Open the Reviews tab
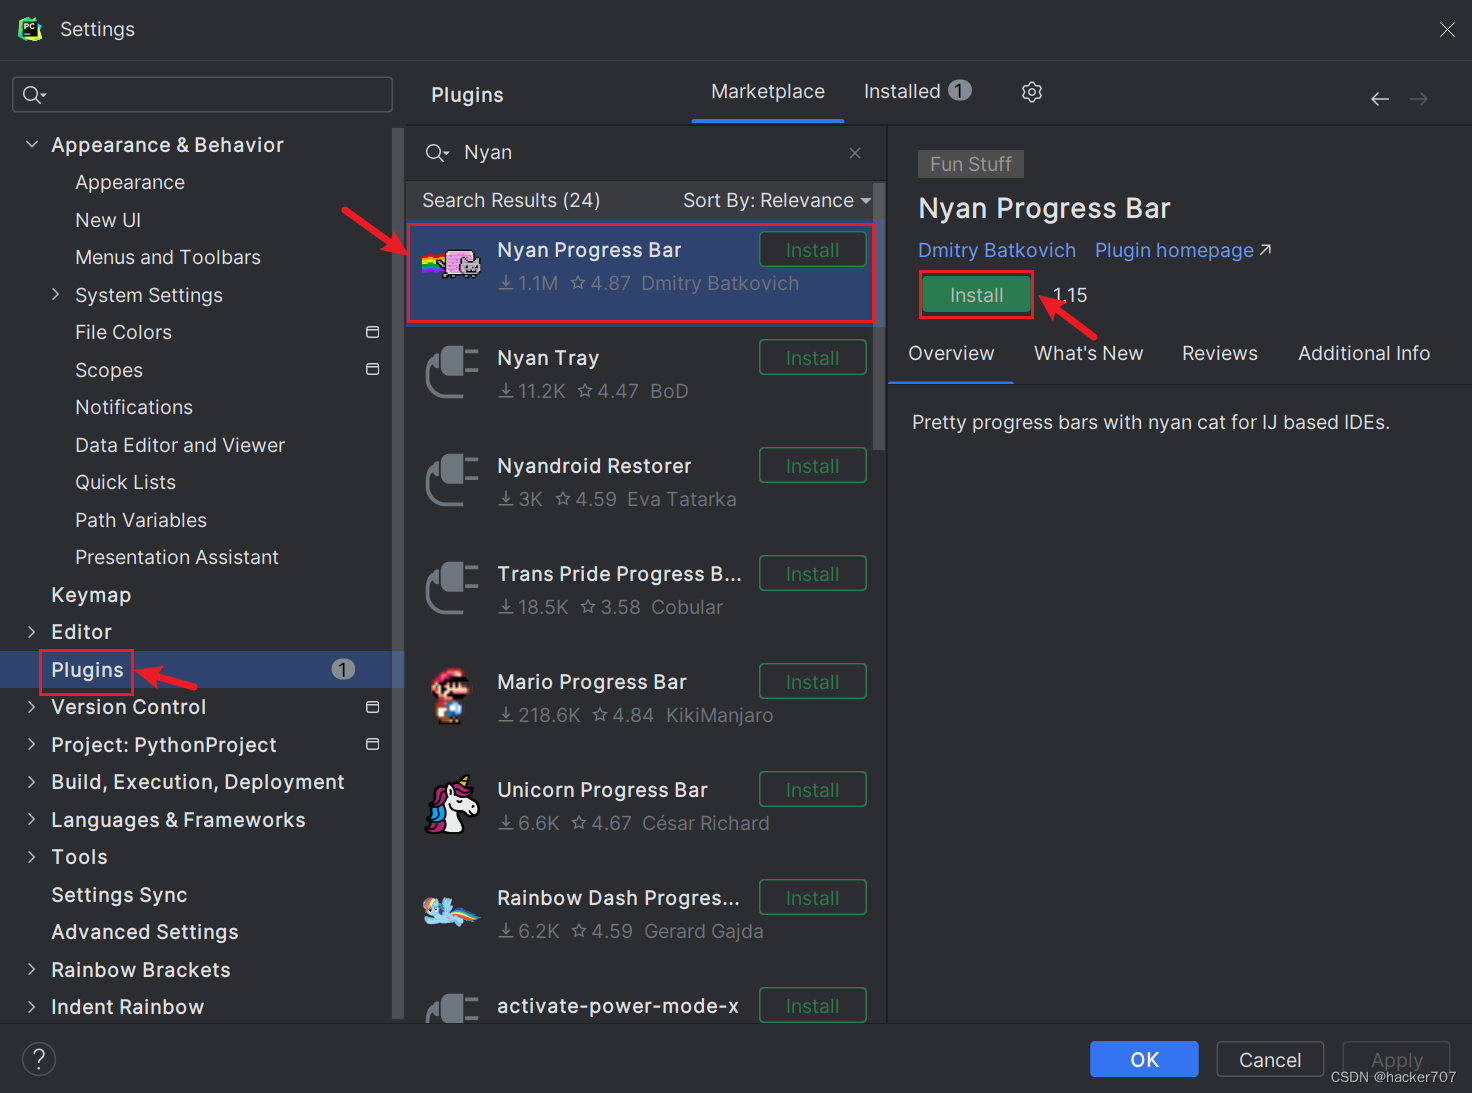 [1220, 354]
